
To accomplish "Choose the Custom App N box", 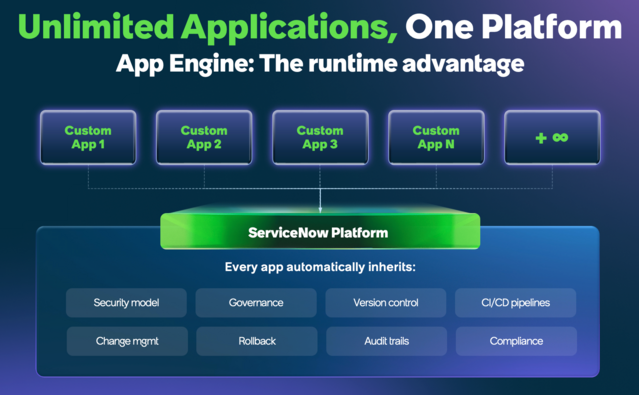I will pyautogui.click(x=436, y=137).
